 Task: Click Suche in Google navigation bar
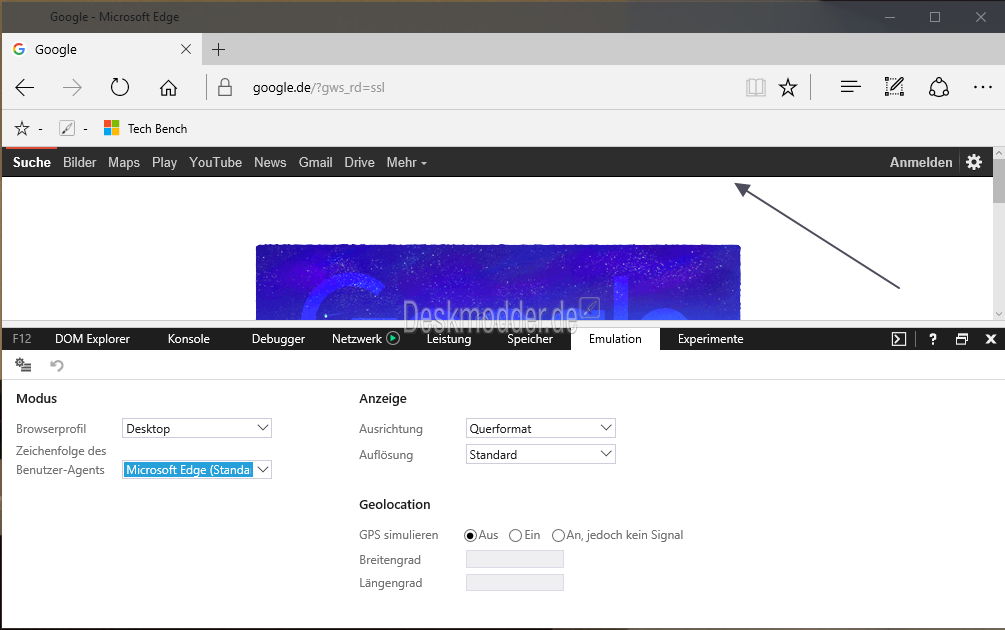(x=31, y=163)
